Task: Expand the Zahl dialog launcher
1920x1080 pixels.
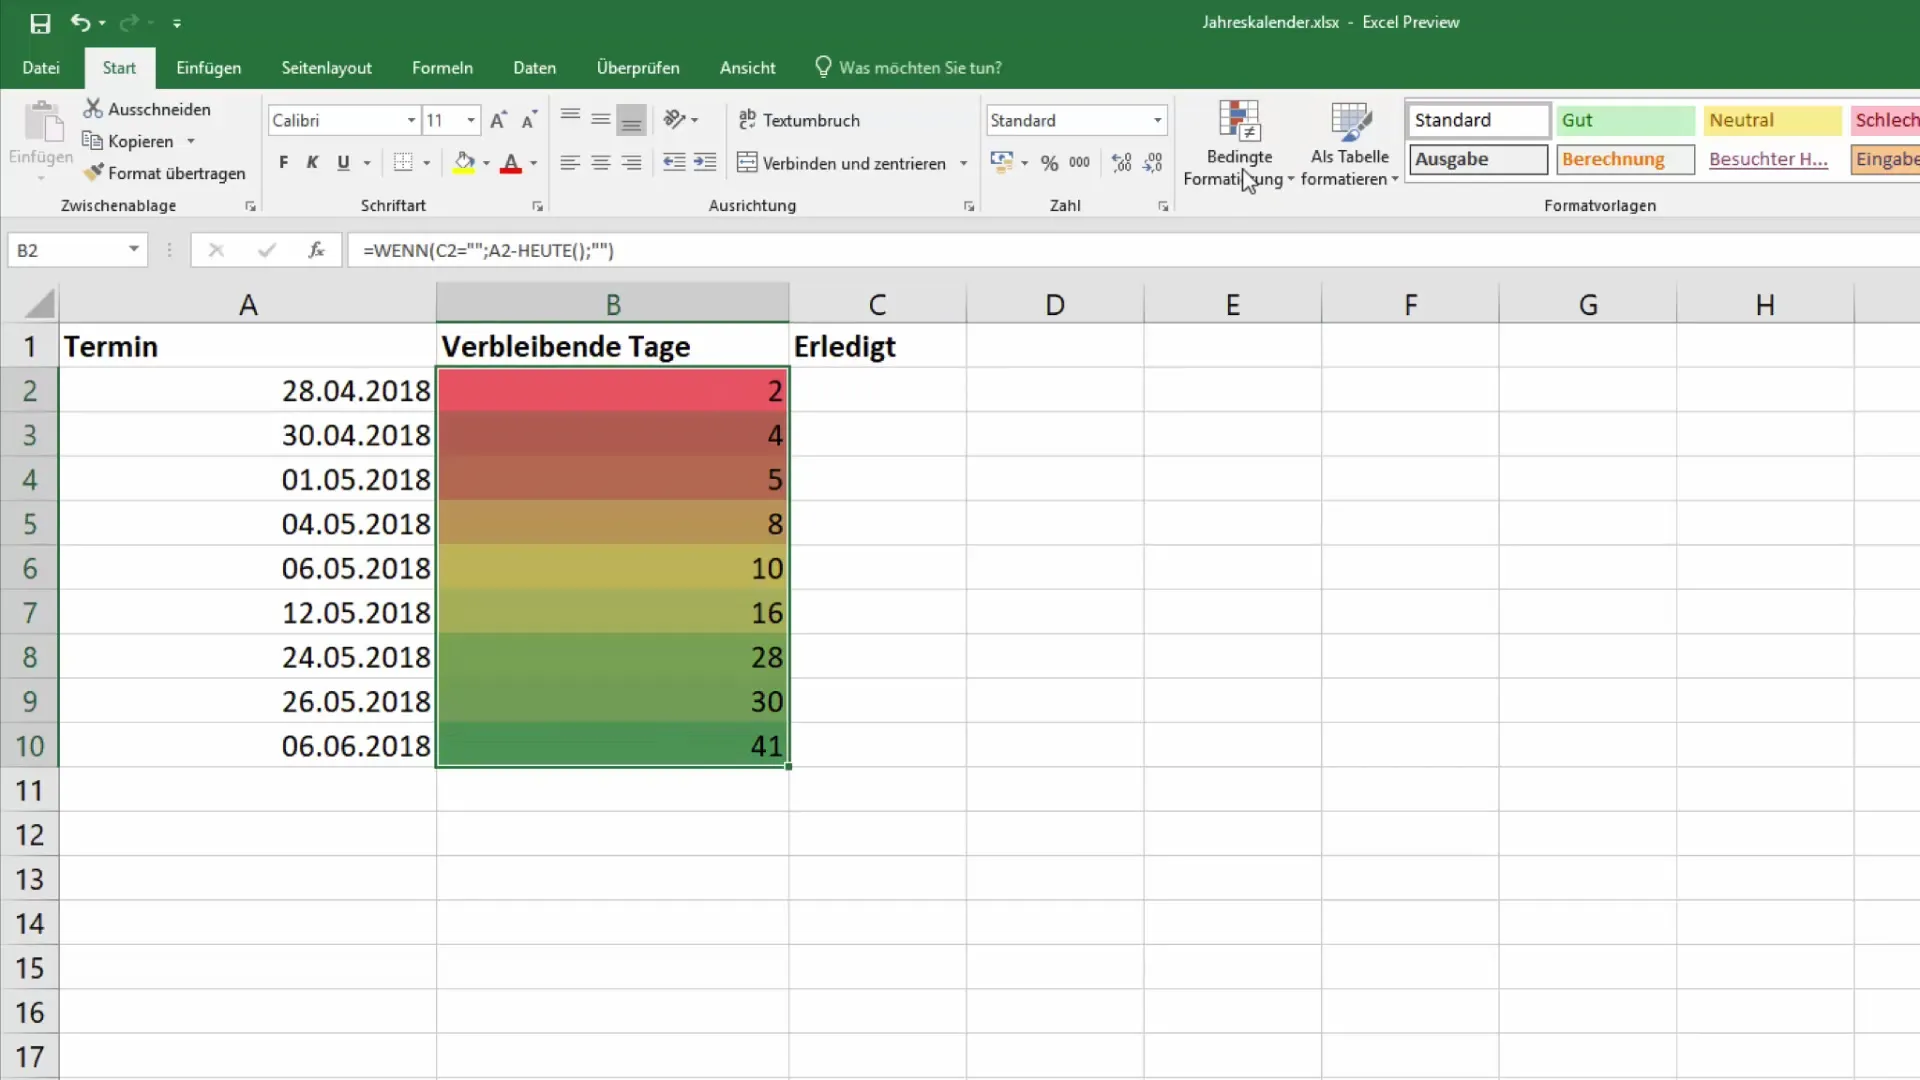Action: [1163, 206]
